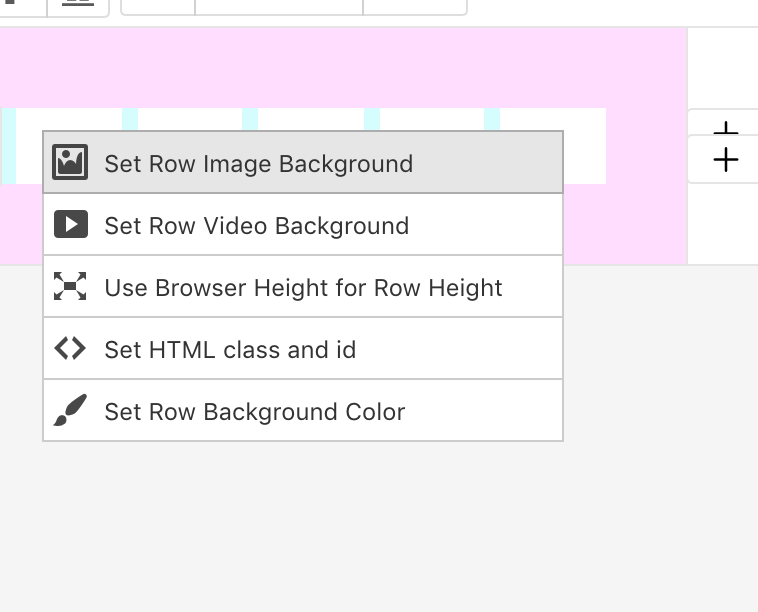Screen dimensions: 758x612
Task: Click the paintbrush icon for Row Background Color
Action: (70, 411)
